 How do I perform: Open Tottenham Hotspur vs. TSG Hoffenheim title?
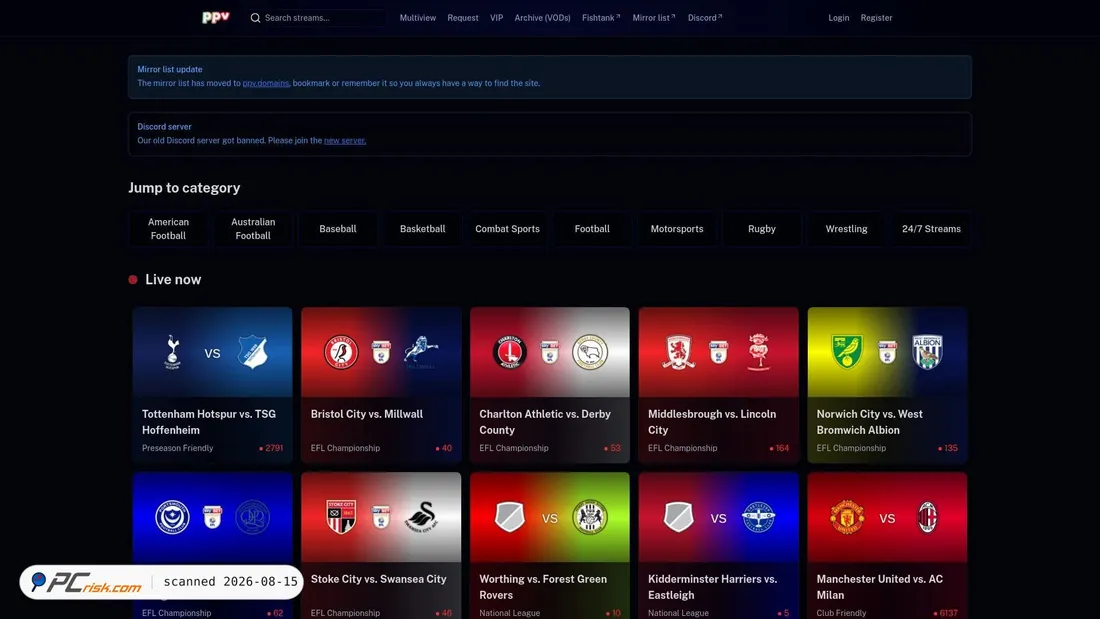(209, 422)
